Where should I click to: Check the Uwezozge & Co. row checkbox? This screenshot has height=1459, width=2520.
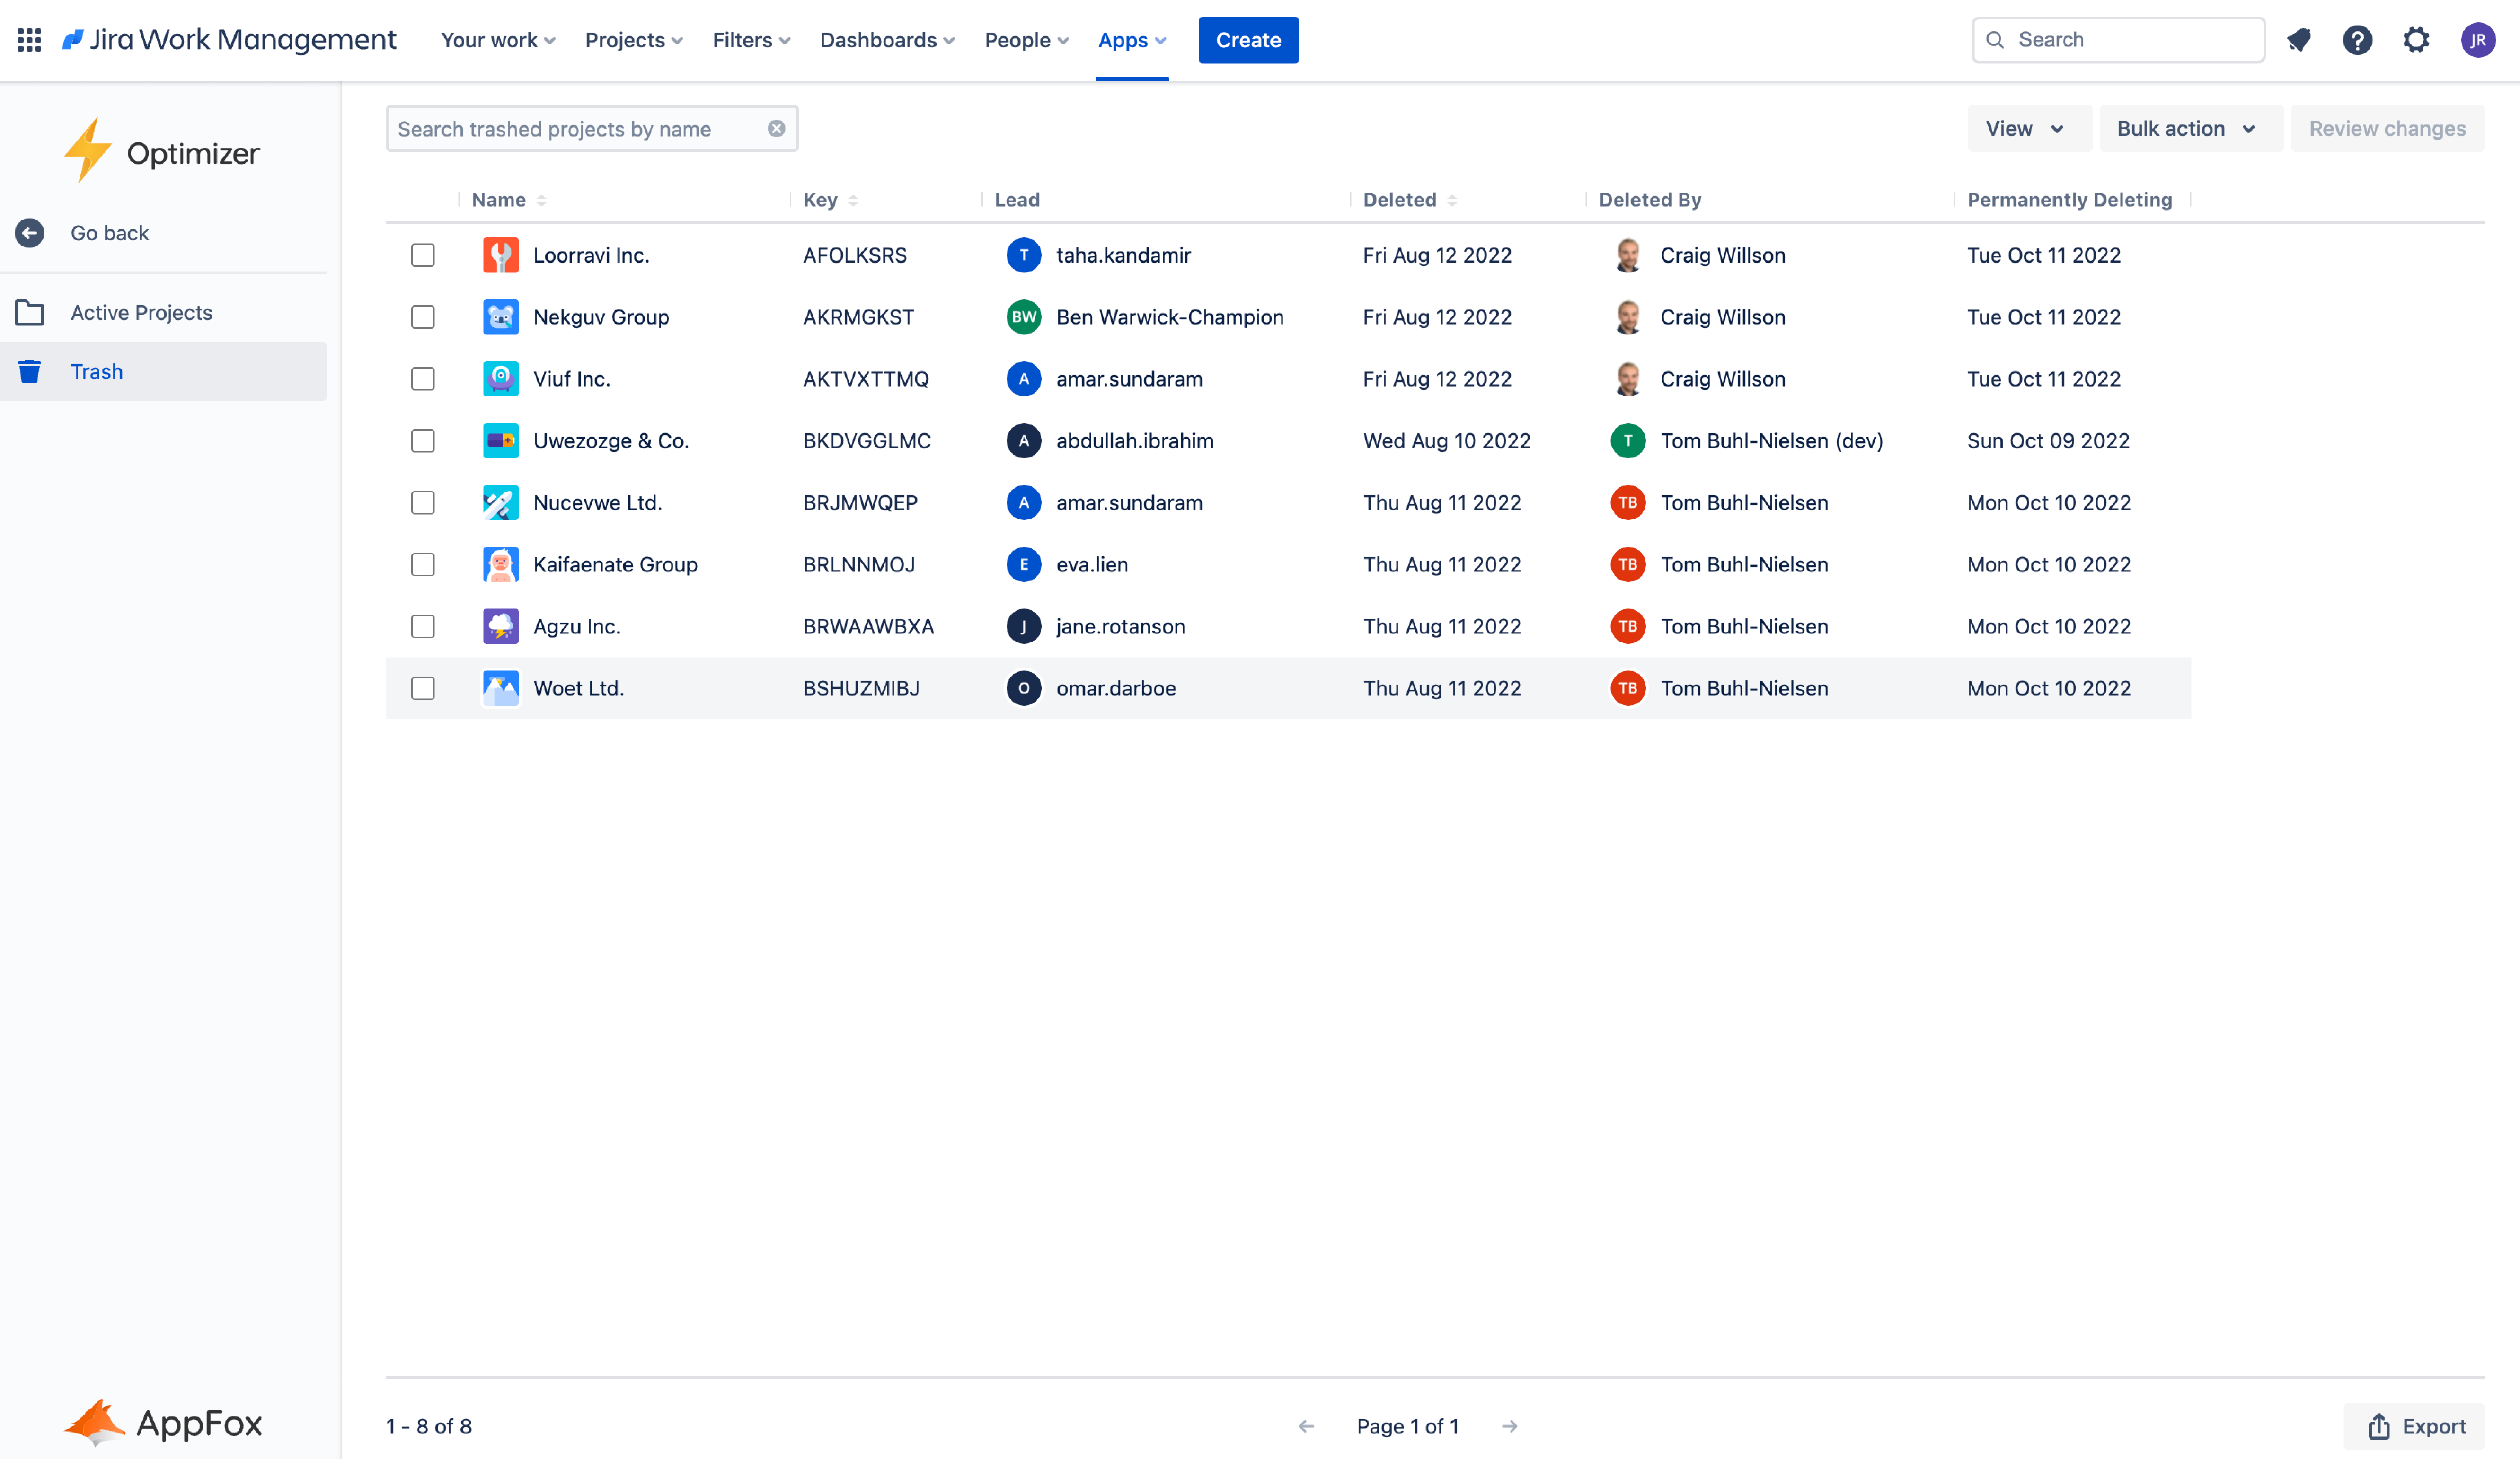423,441
